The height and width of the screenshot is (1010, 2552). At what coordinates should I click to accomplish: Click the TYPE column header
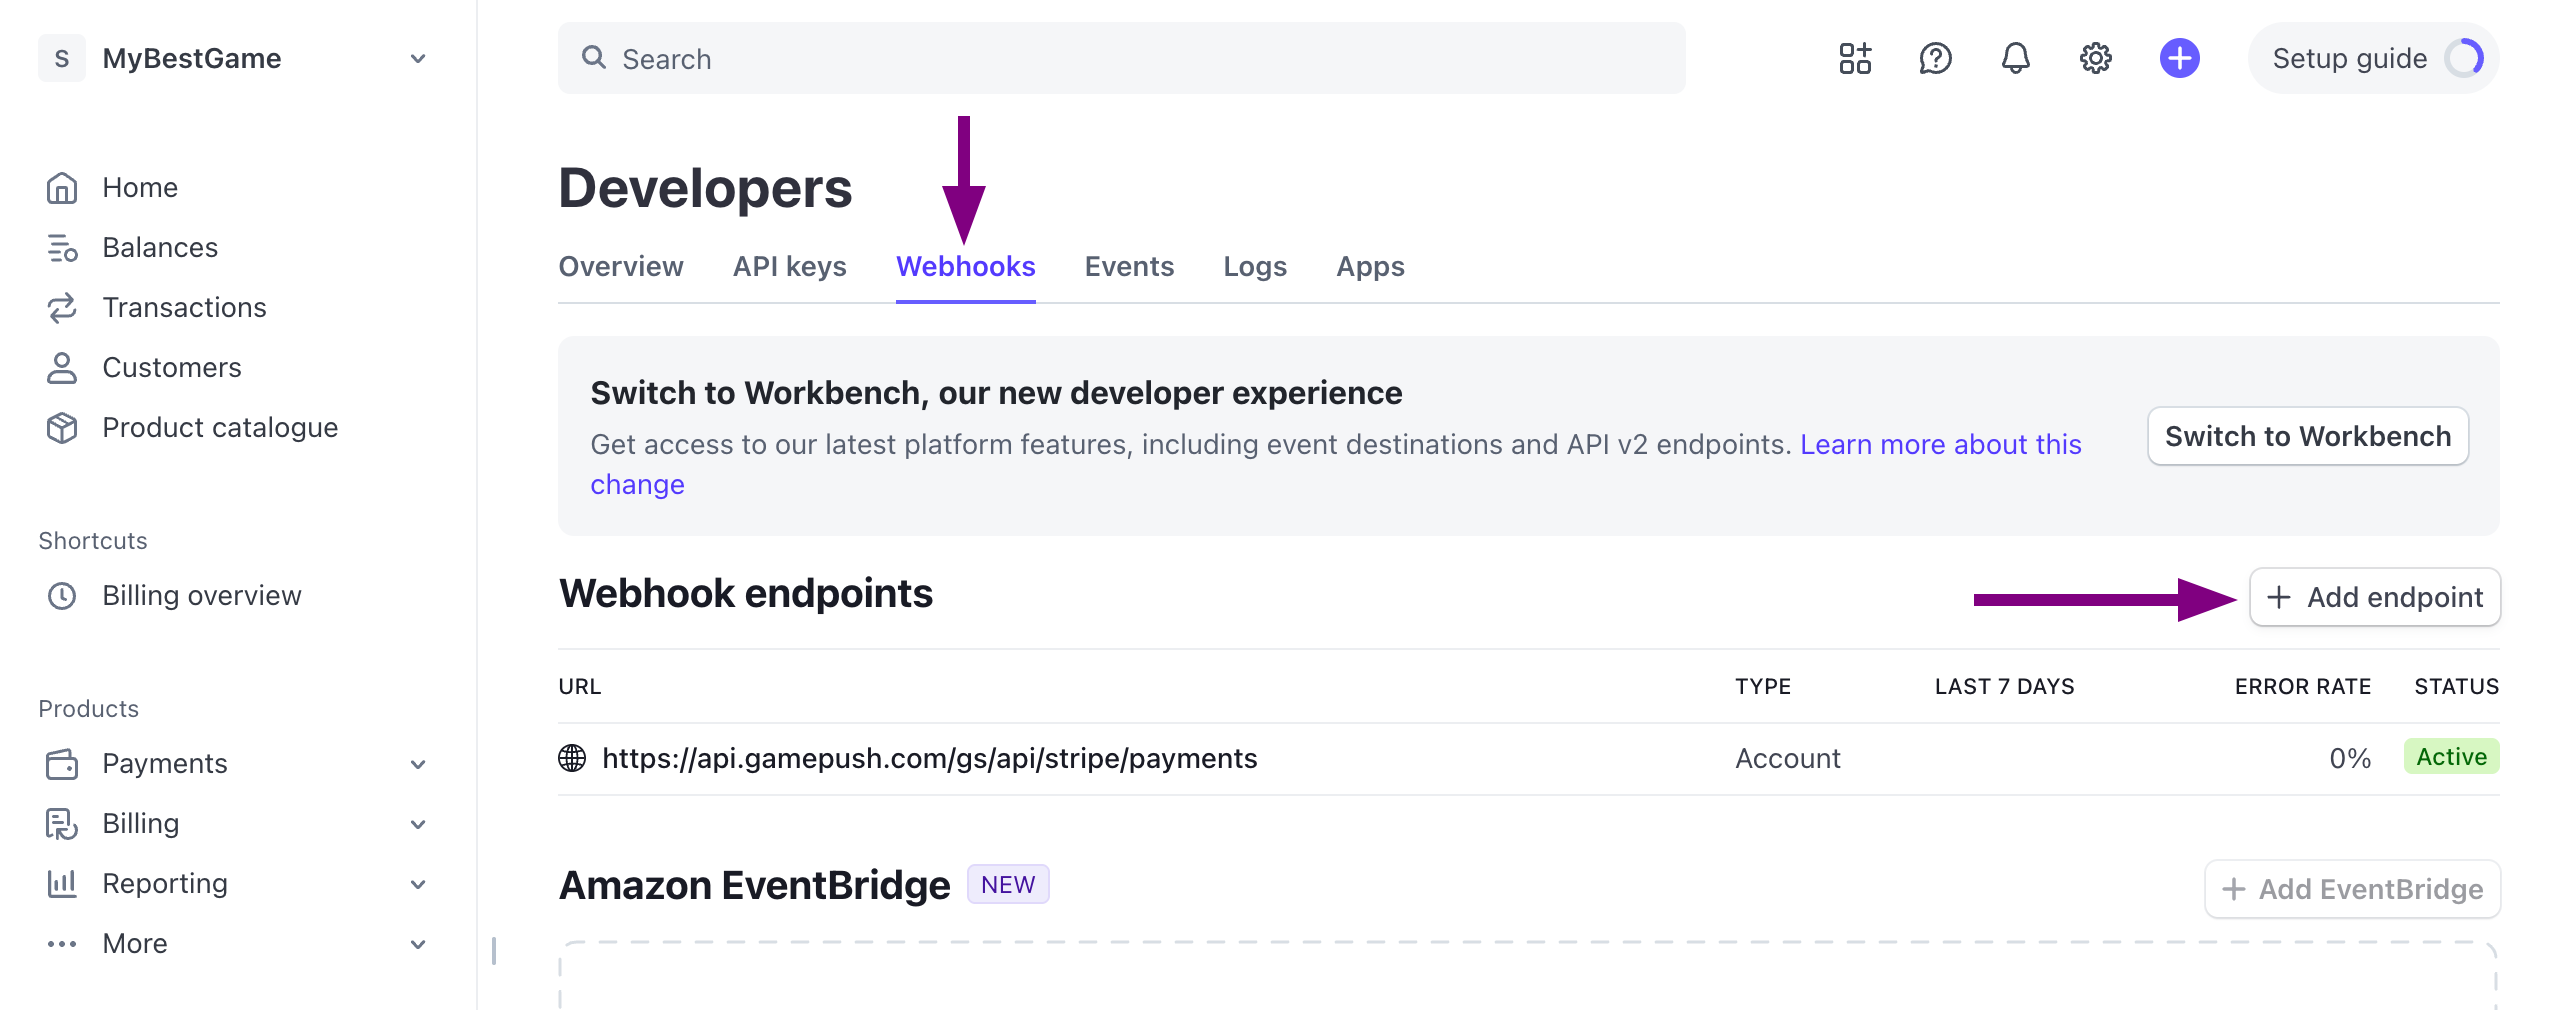[1763, 687]
